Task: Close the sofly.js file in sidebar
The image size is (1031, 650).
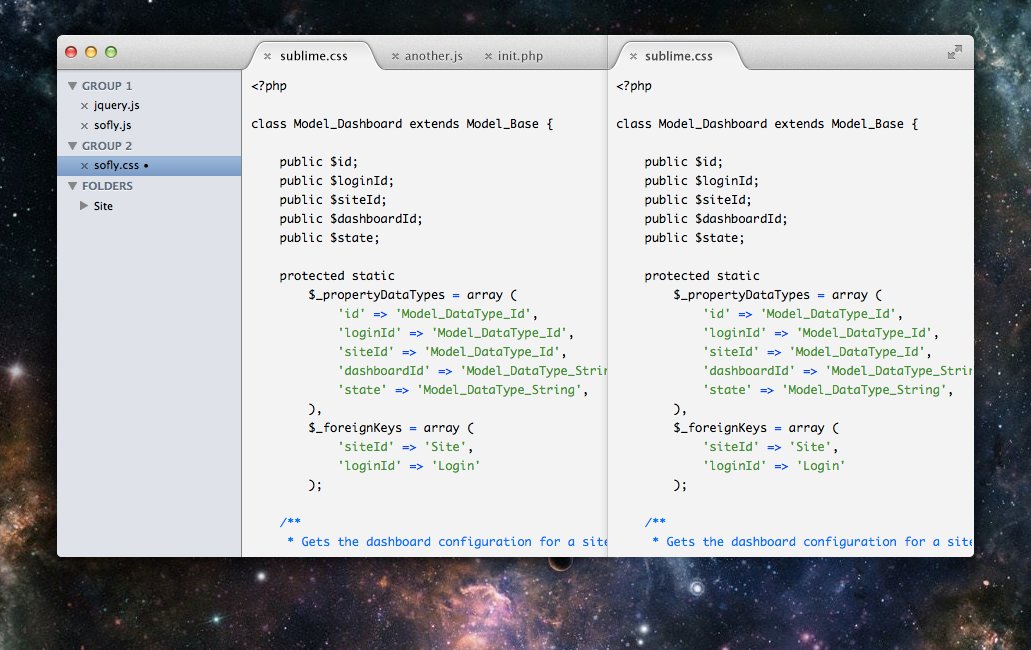Action: pos(84,126)
